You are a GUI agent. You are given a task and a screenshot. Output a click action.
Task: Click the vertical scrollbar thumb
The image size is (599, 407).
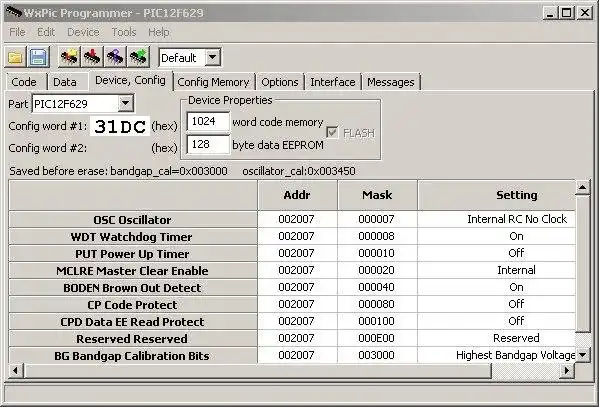pos(583,264)
